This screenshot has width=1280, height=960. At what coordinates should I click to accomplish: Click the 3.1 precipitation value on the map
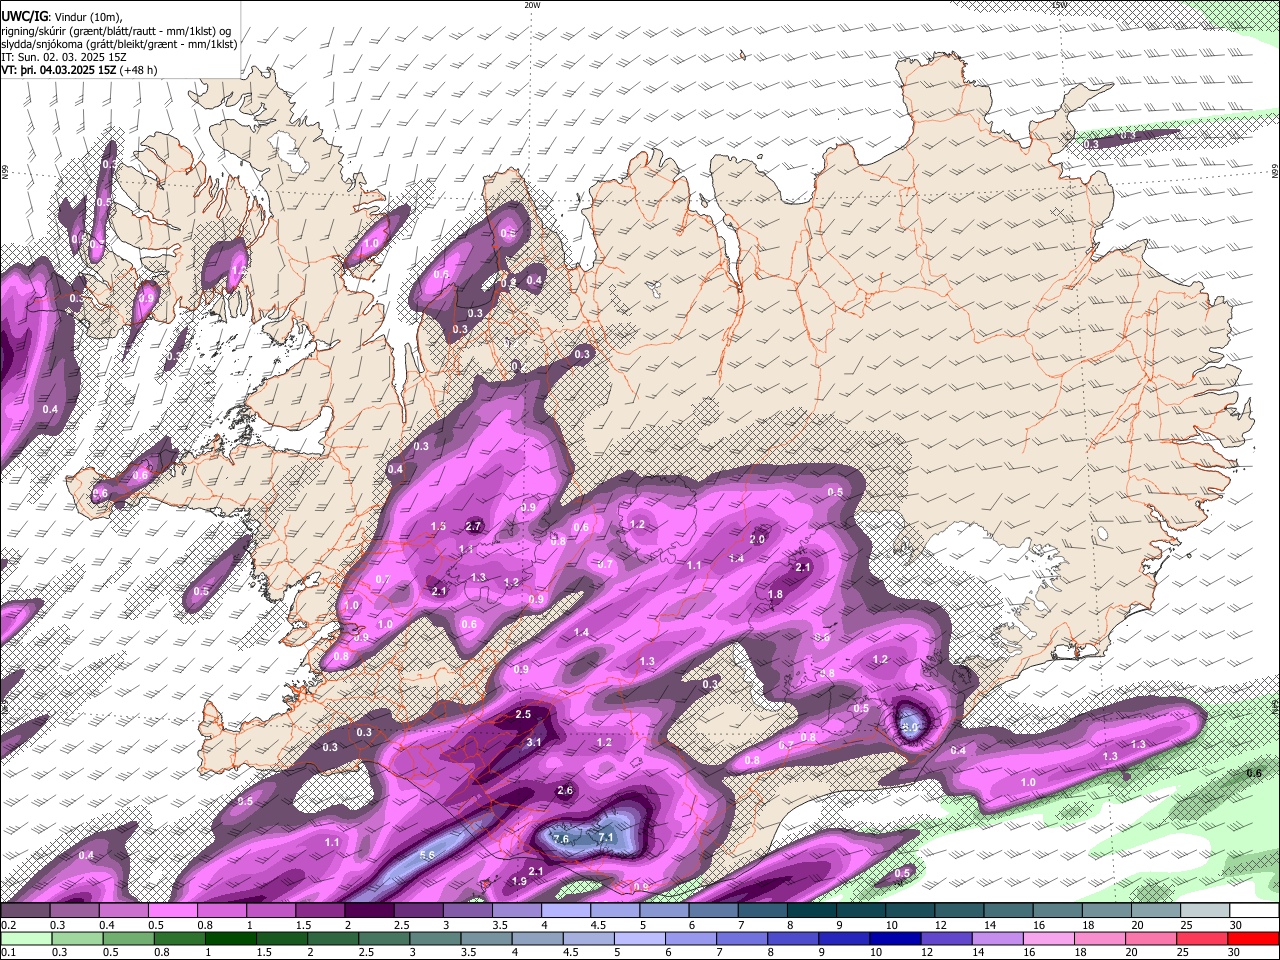click(x=534, y=742)
